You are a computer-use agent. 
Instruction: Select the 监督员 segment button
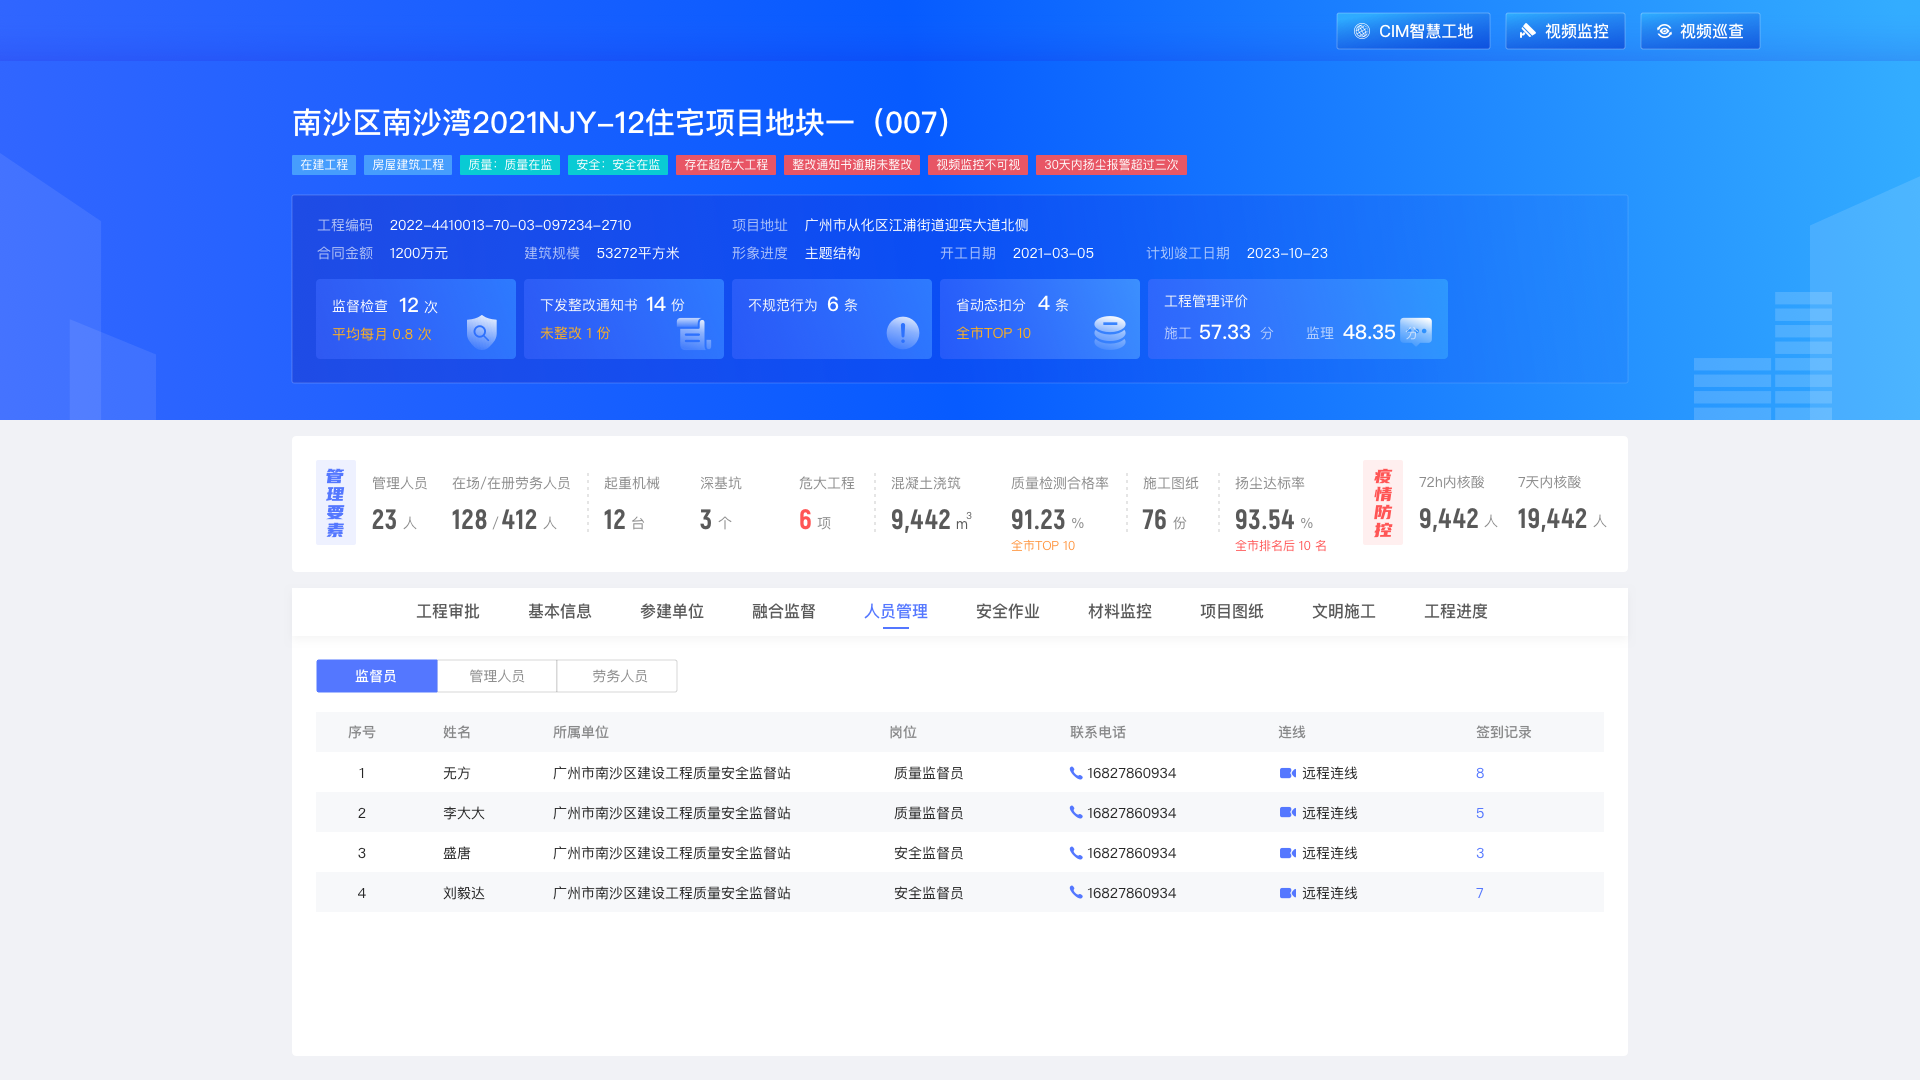point(376,676)
